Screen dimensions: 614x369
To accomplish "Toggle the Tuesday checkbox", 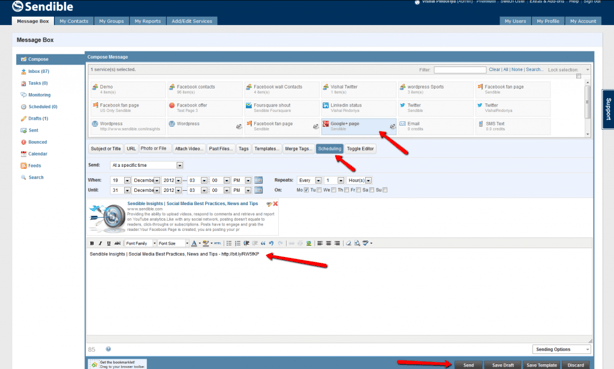I will (x=319, y=190).
